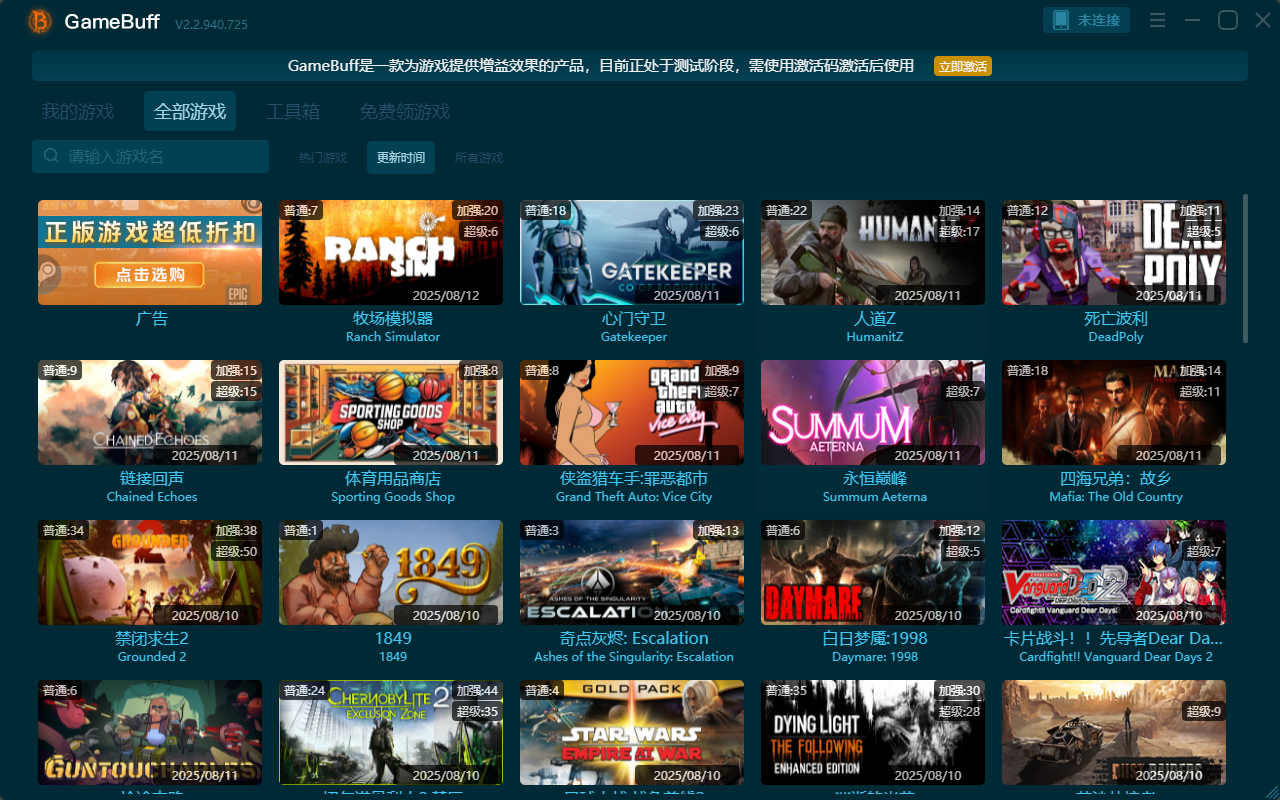Open Star Wars Empire at War cover
Image resolution: width=1280 pixels, height=800 pixels.
(x=632, y=732)
